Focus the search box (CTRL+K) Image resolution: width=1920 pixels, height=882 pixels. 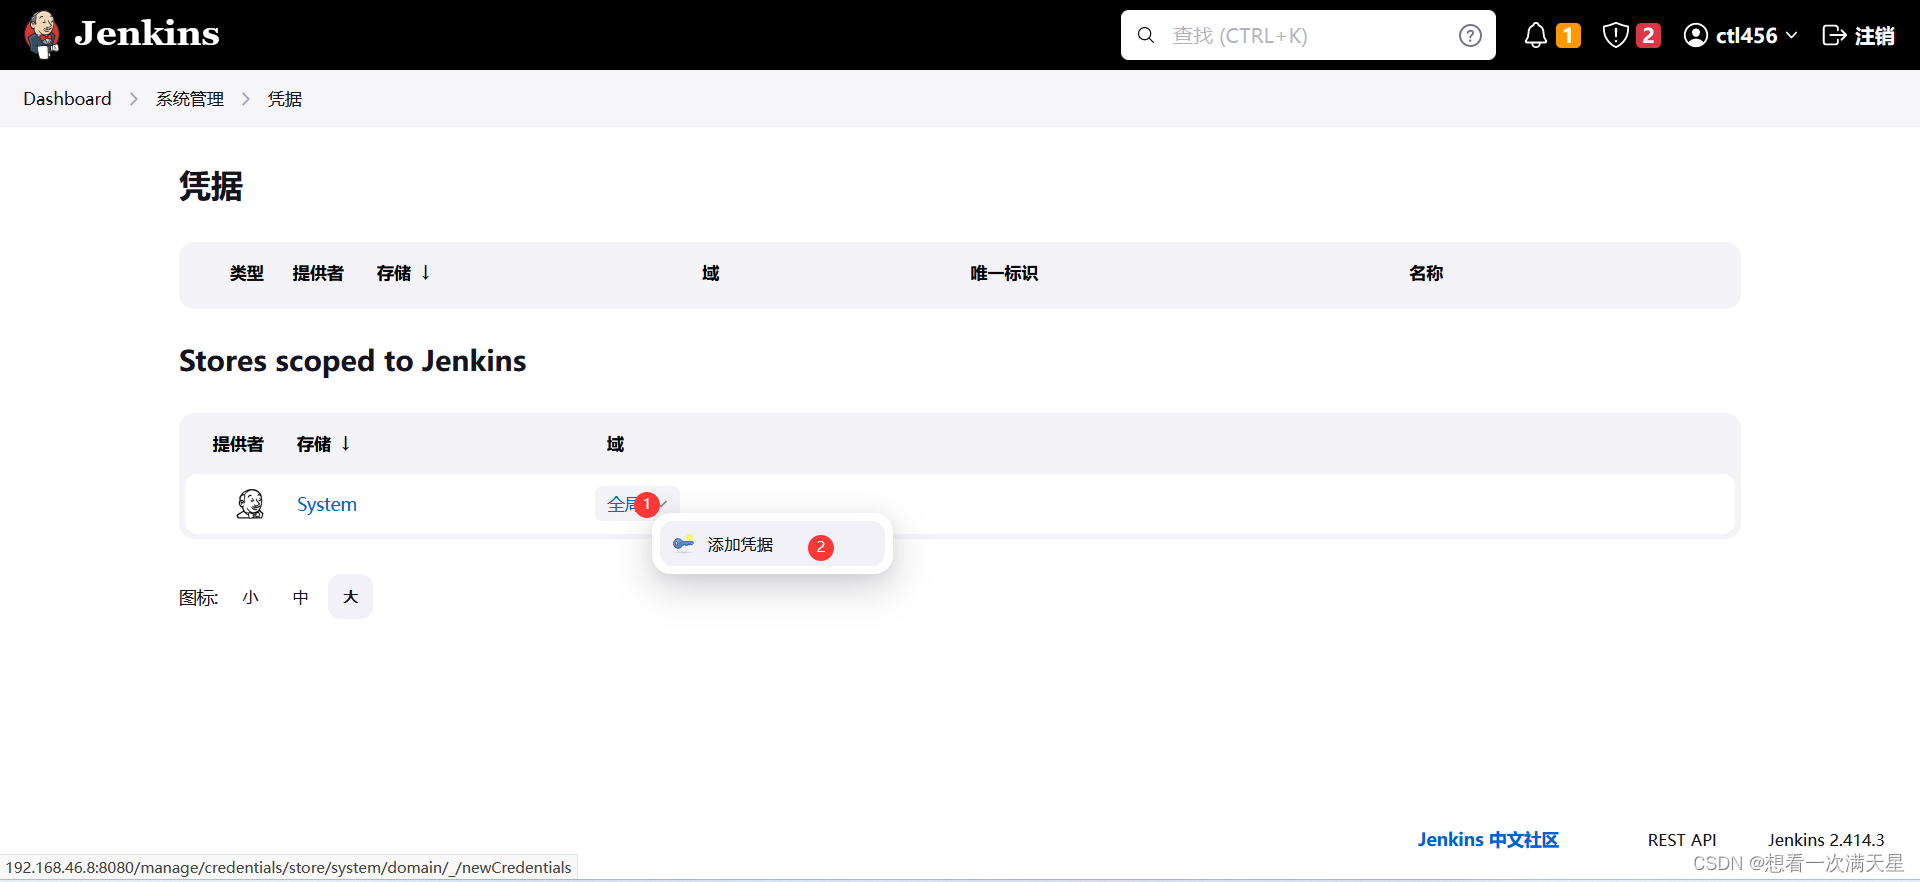click(x=1307, y=35)
